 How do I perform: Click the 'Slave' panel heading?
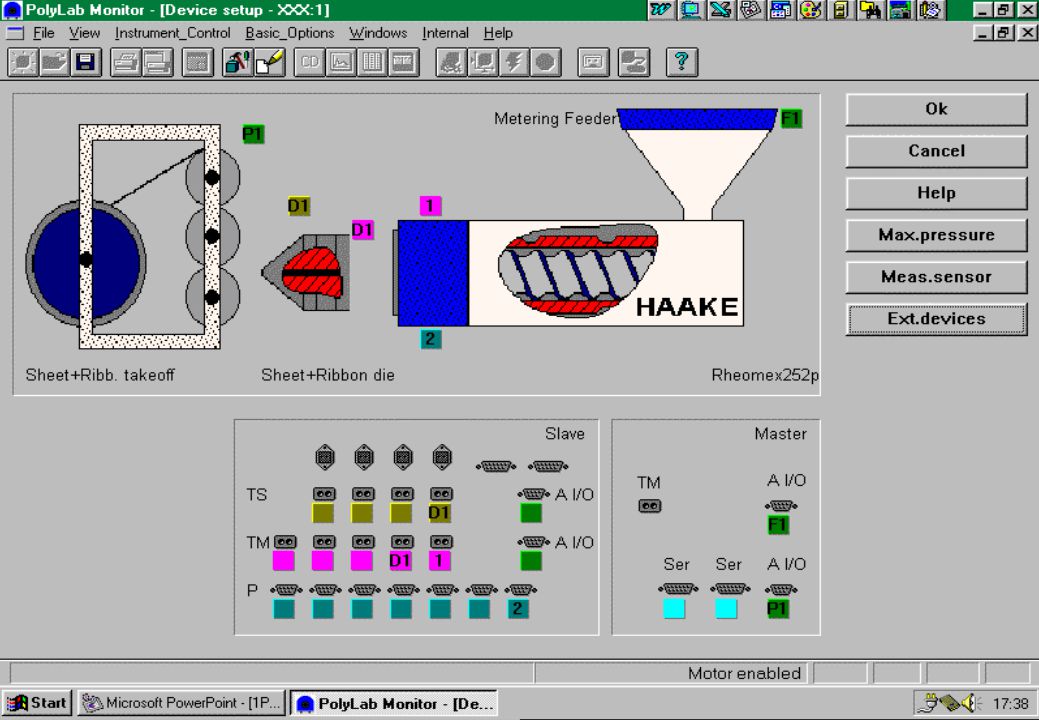pyautogui.click(x=565, y=434)
